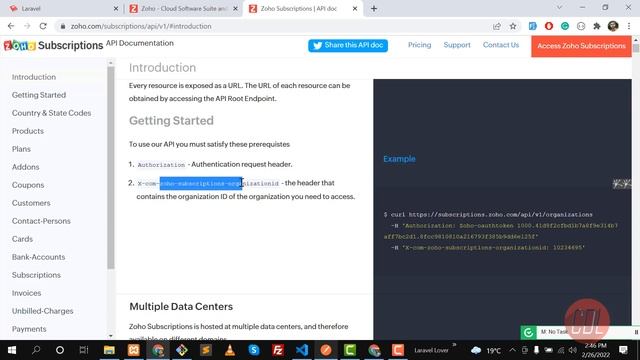Open Cards in the sidebar
The image size is (640, 360).
(22, 238)
